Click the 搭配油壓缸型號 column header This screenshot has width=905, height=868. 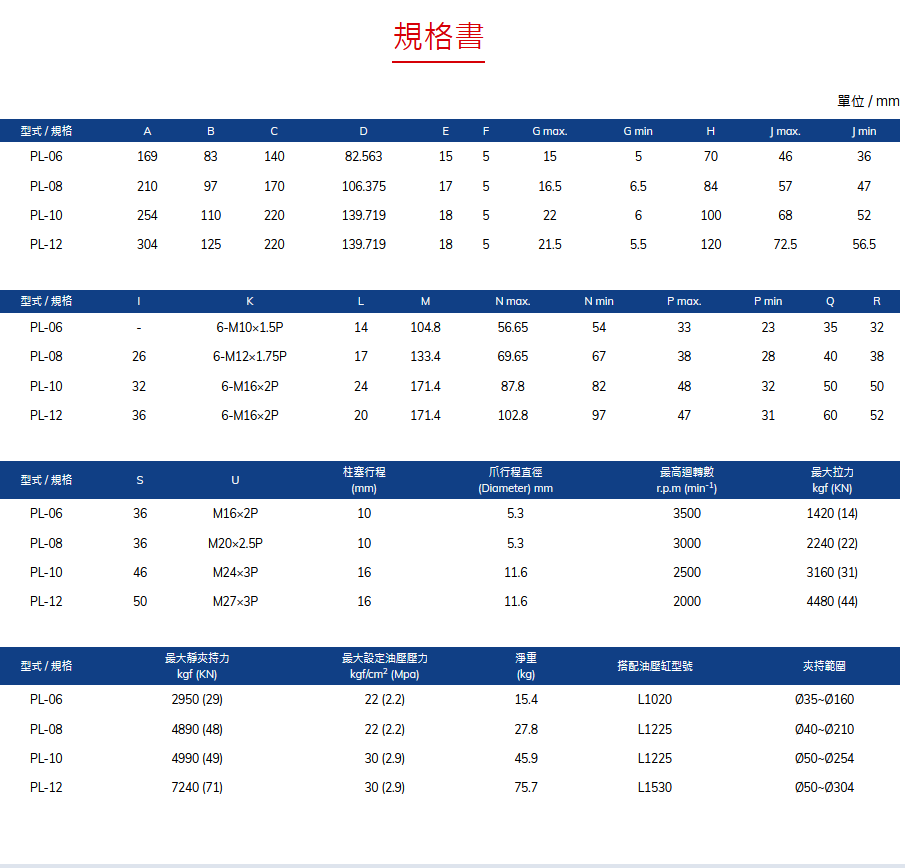[x=655, y=664]
